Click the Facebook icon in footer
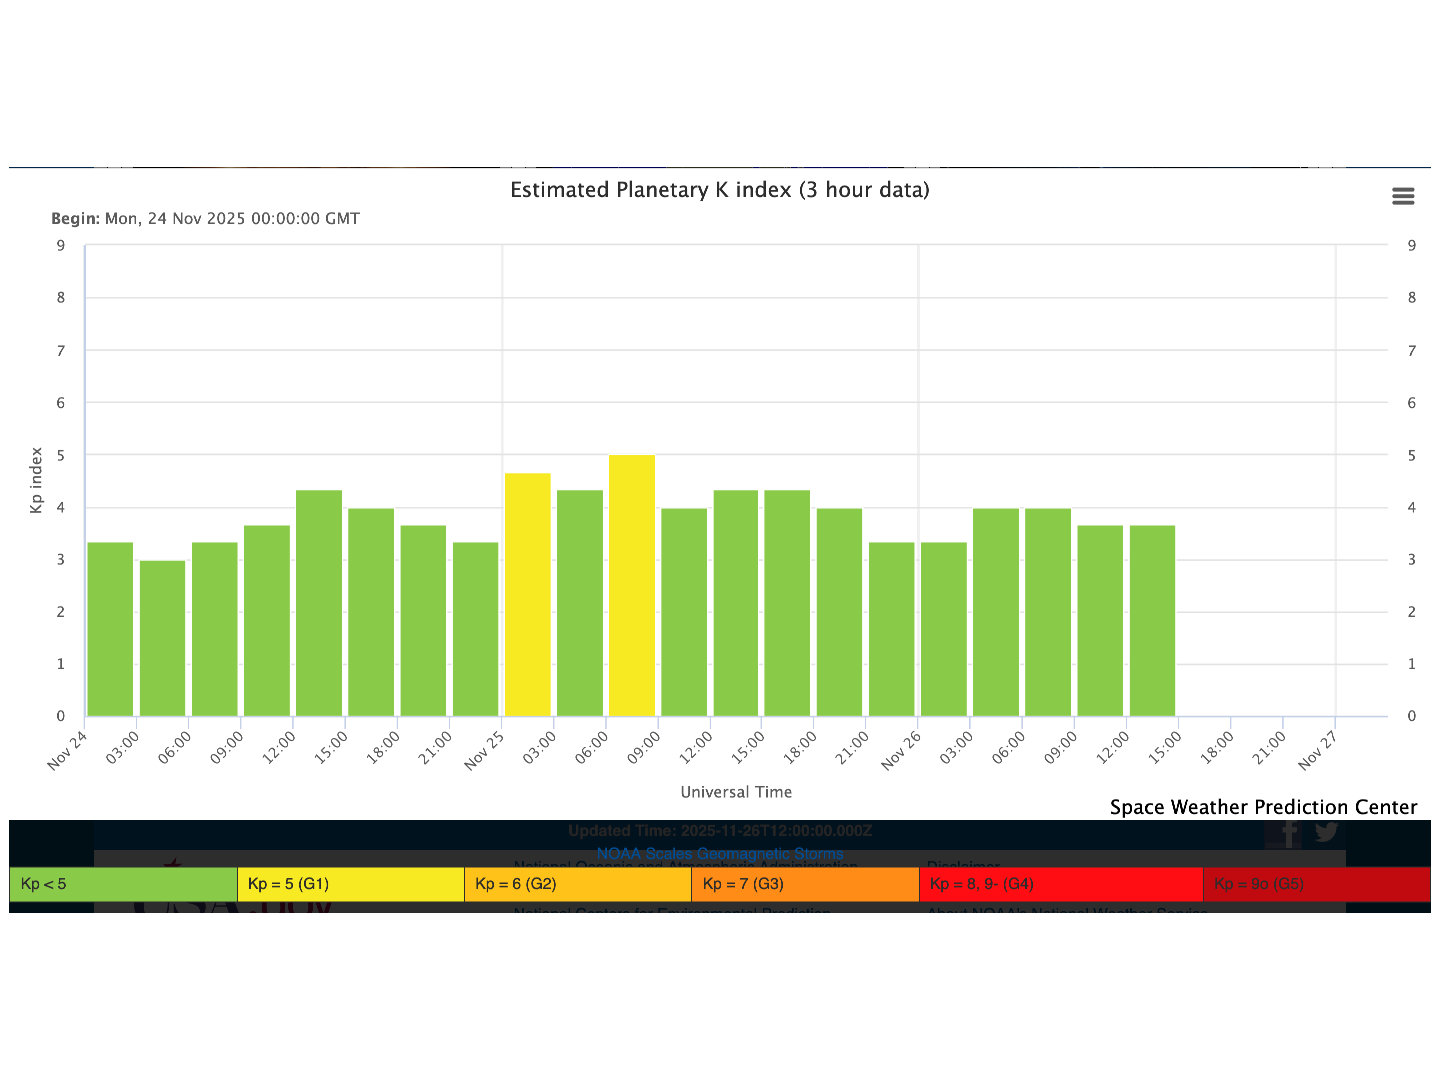The height and width of the screenshot is (1080, 1440). pyautogui.click(x=1289, y=833)
